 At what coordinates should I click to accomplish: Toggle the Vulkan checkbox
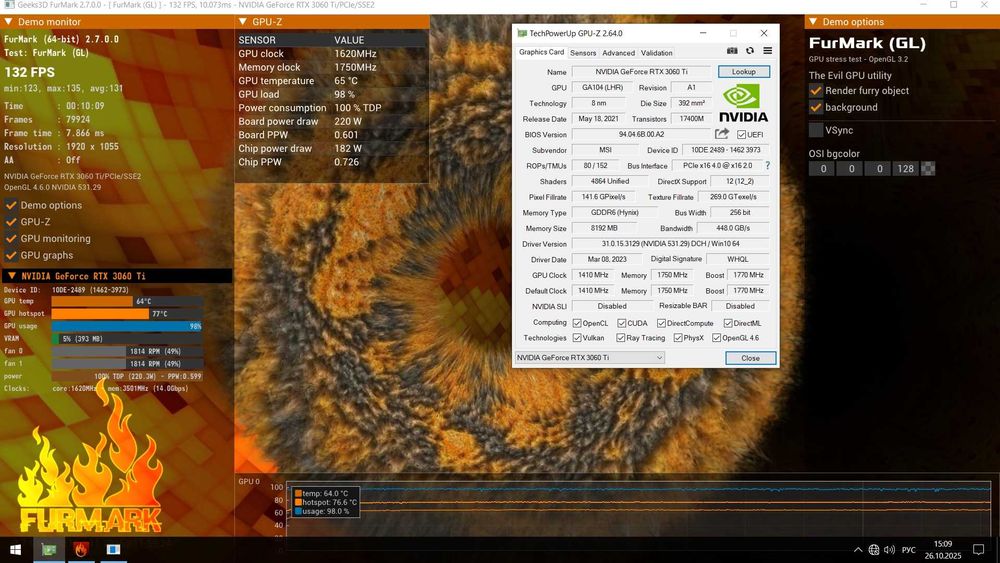[x=577, y=338]
